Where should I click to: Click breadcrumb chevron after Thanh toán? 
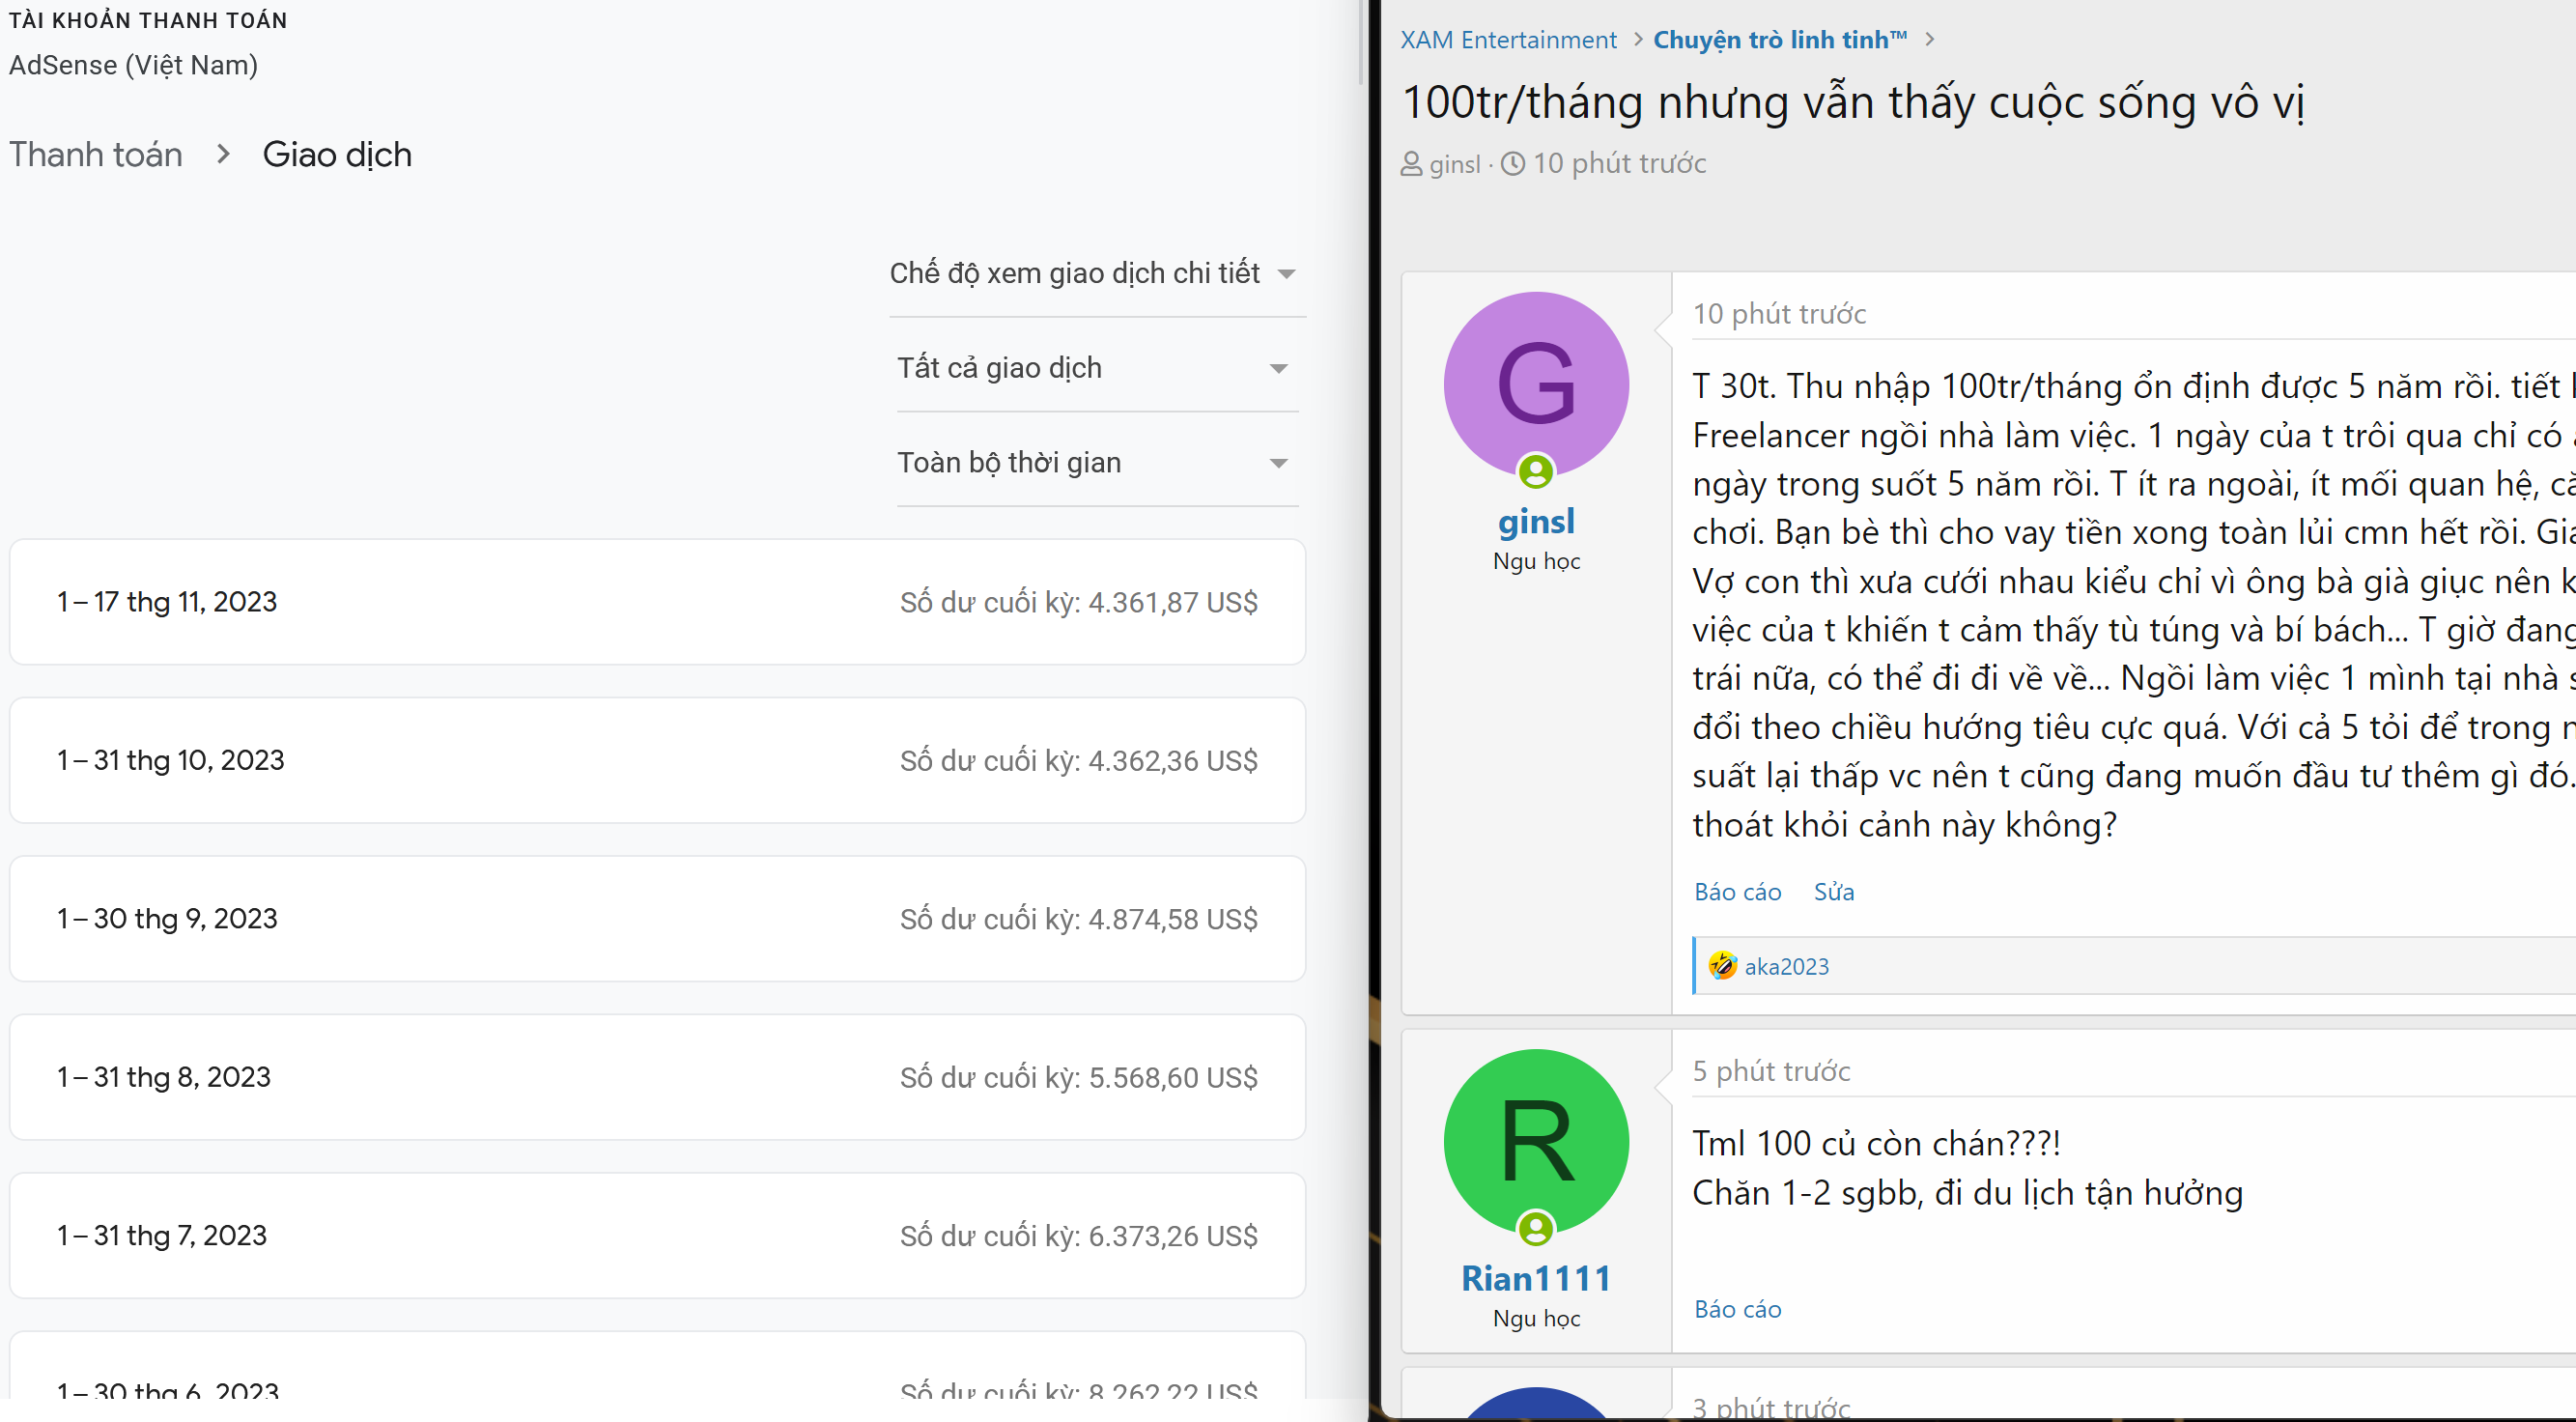point(223,154)
